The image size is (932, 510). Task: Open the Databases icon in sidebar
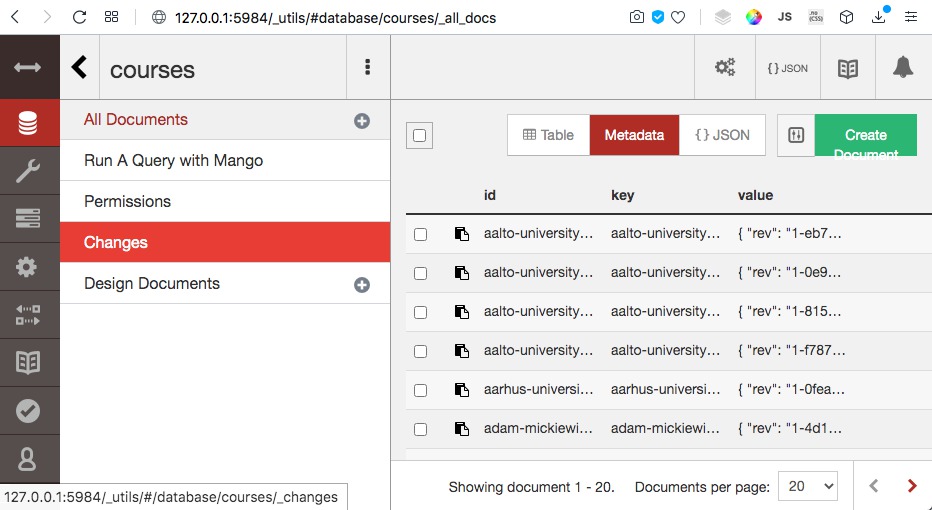point(28,123)
